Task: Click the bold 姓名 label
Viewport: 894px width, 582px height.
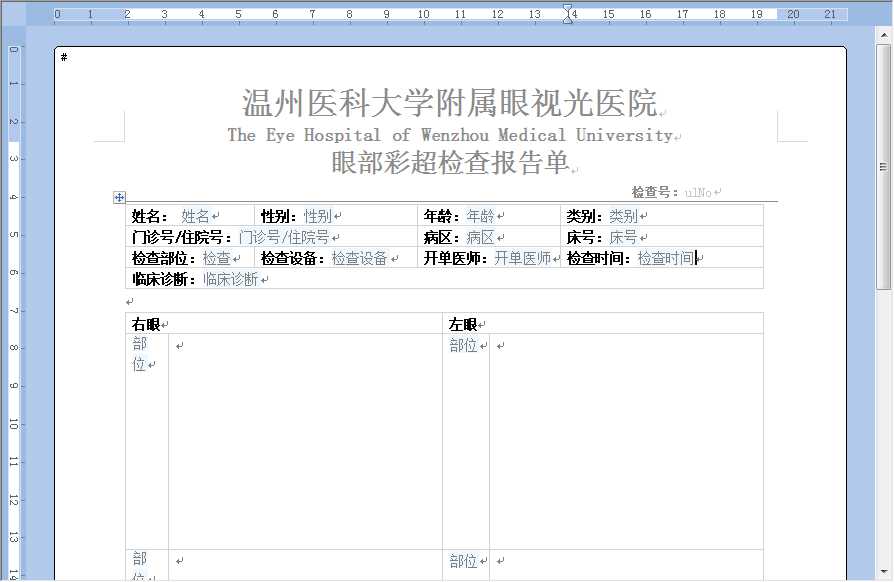Action: (x=150, y=216)
